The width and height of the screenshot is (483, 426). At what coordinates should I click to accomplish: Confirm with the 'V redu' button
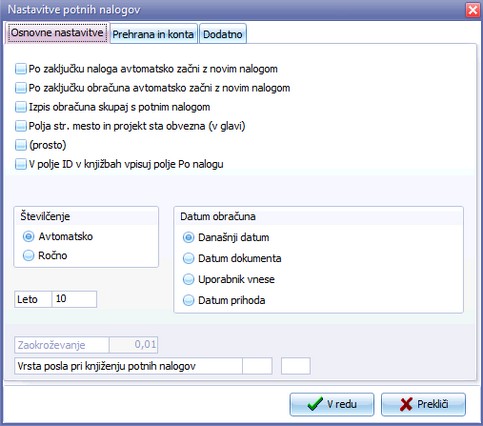pos(332,404)
